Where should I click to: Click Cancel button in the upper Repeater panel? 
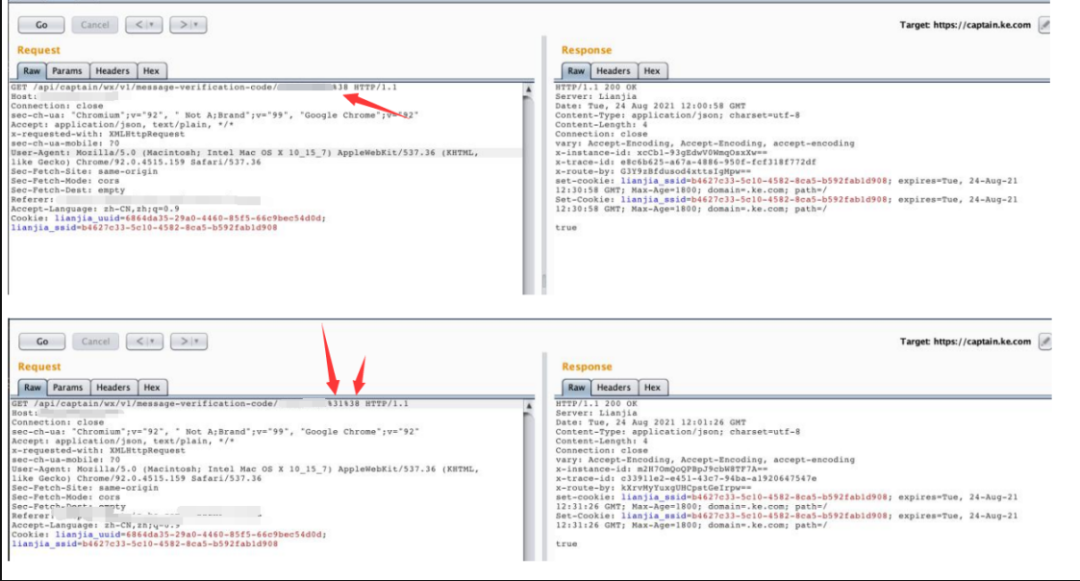[x=95, y=25]
